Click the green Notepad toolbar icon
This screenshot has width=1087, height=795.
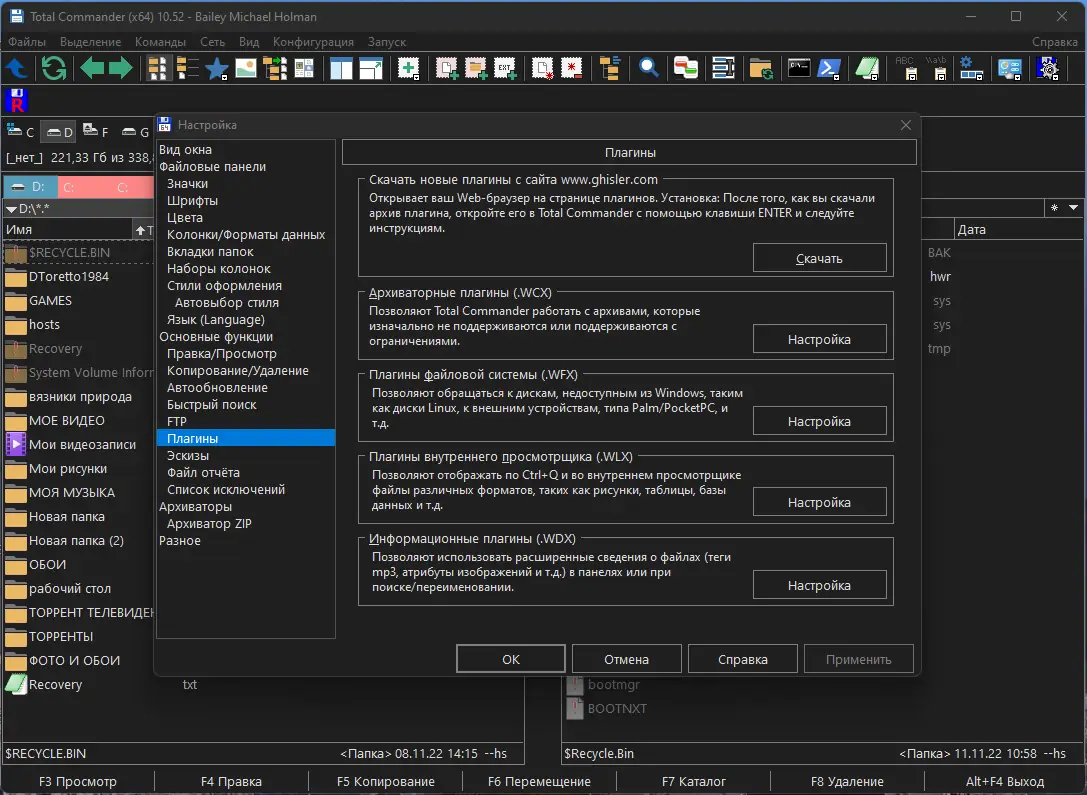[x=868, y=68]
